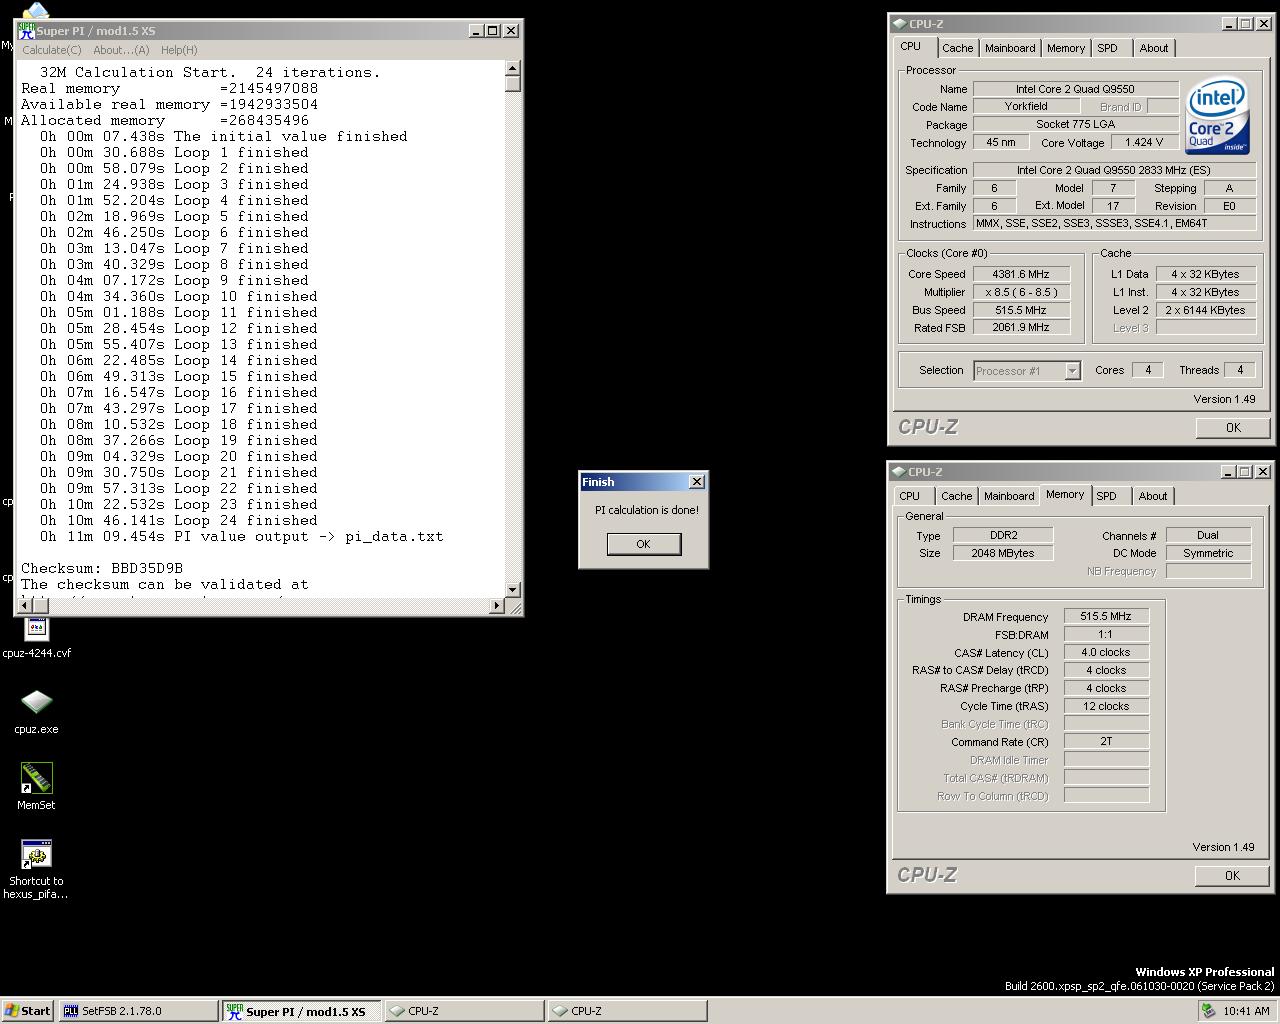Image resolution: width=1280 pixels, height=1024 pixels.
Task: Click the Intel Core 2 Quad logo
Action: click(1217, 117)
